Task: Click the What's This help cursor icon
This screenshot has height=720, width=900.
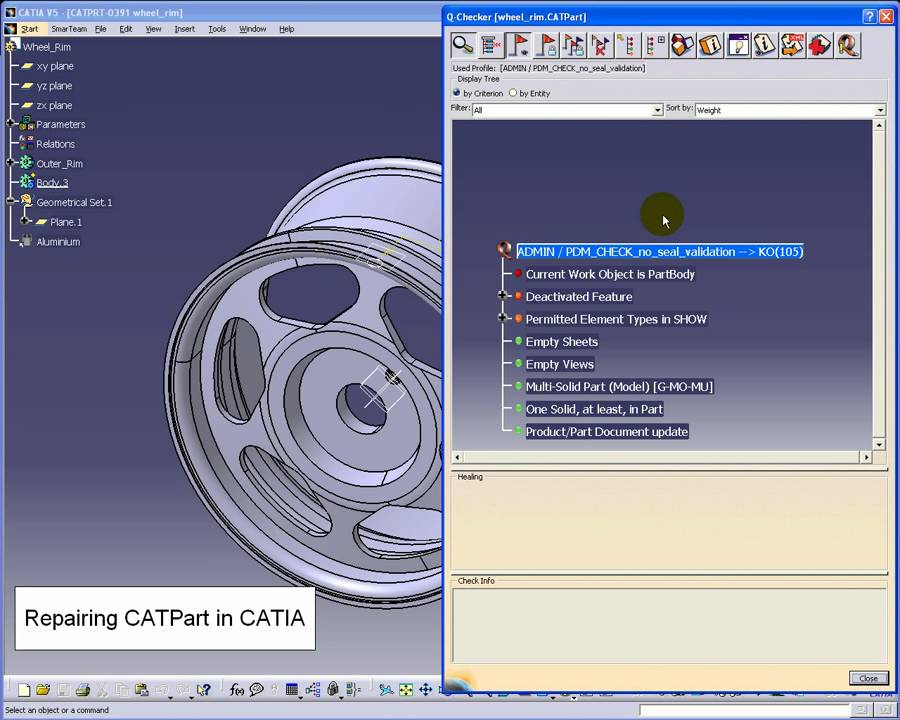Action: [x=203, y=690]
